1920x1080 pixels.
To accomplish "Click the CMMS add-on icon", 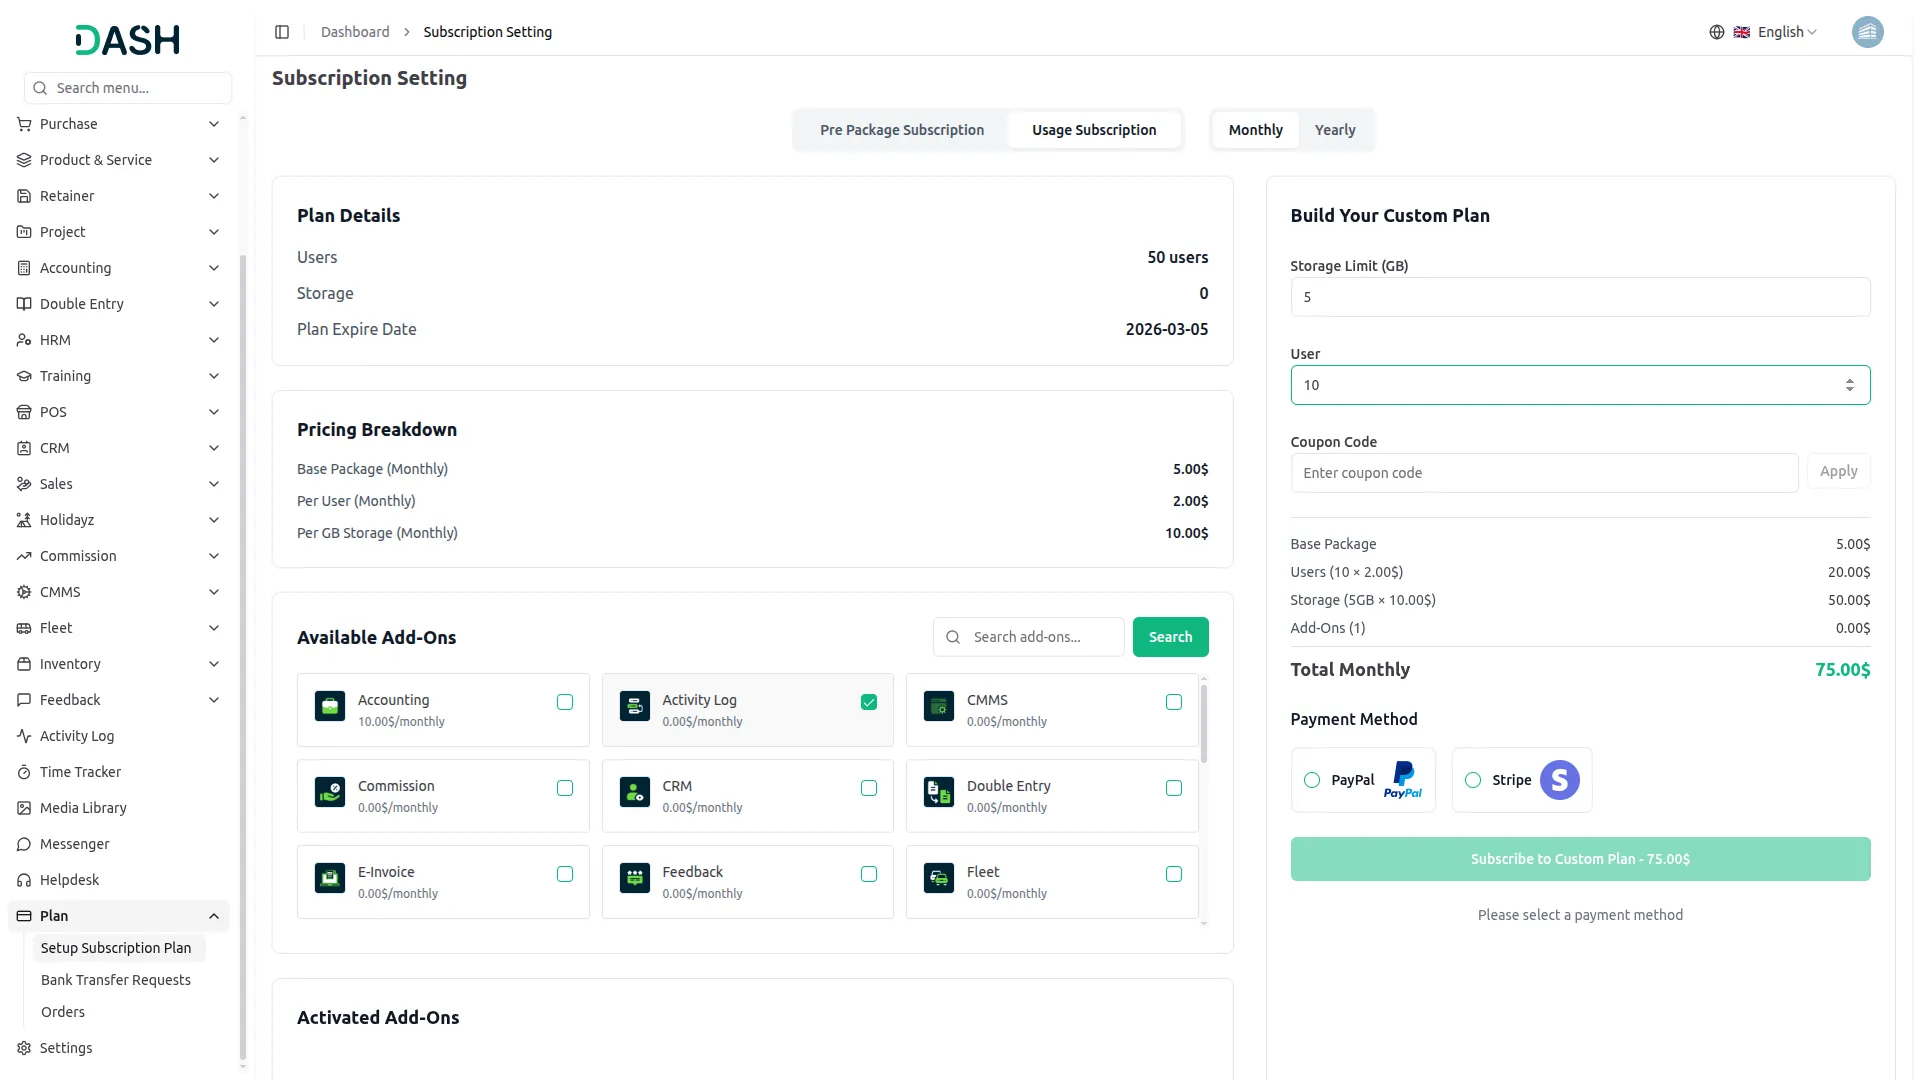I will pos(939,706).
